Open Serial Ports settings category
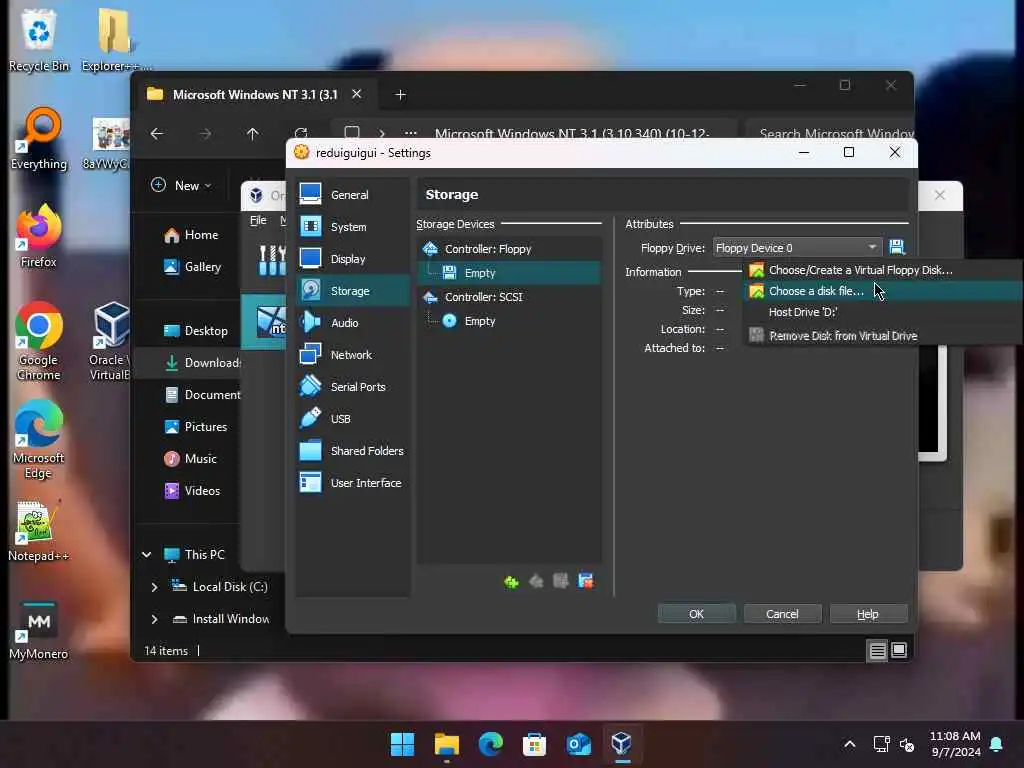1024x768 pixels. coord(353,387)
